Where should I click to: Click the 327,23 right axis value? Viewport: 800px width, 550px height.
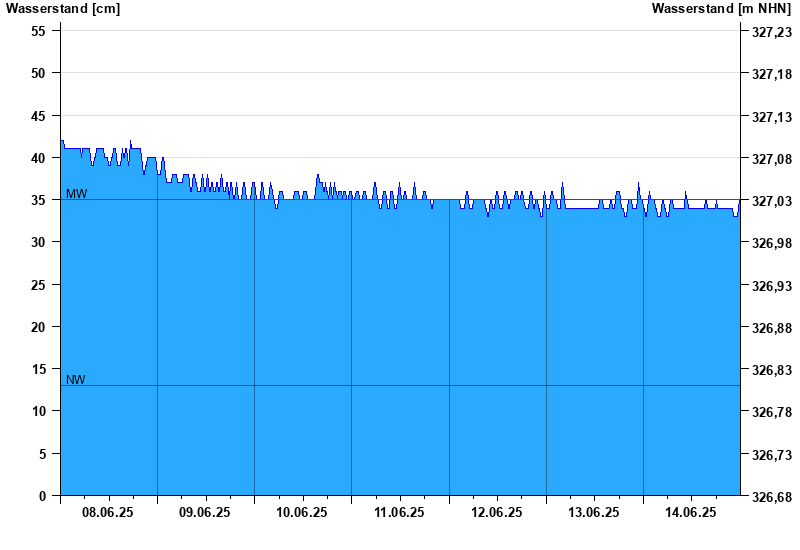point(770,32)
